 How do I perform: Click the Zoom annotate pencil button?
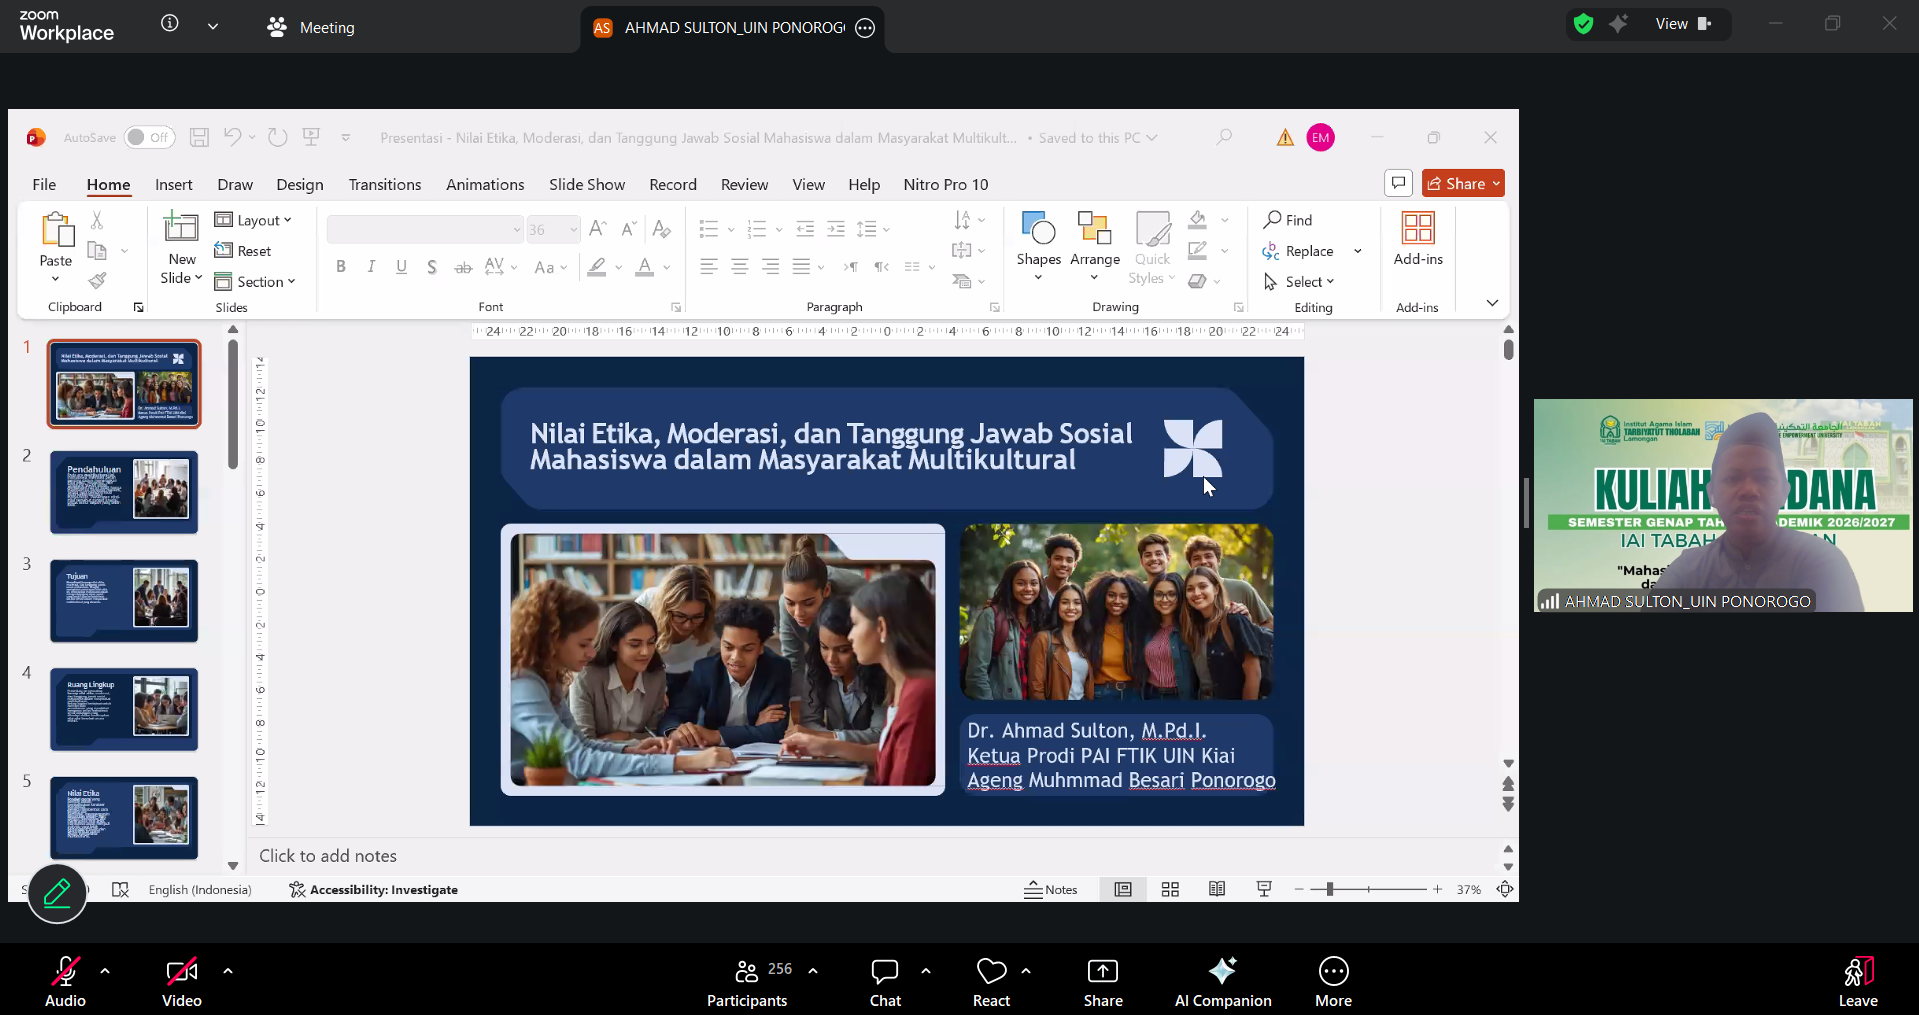point(57,893)
